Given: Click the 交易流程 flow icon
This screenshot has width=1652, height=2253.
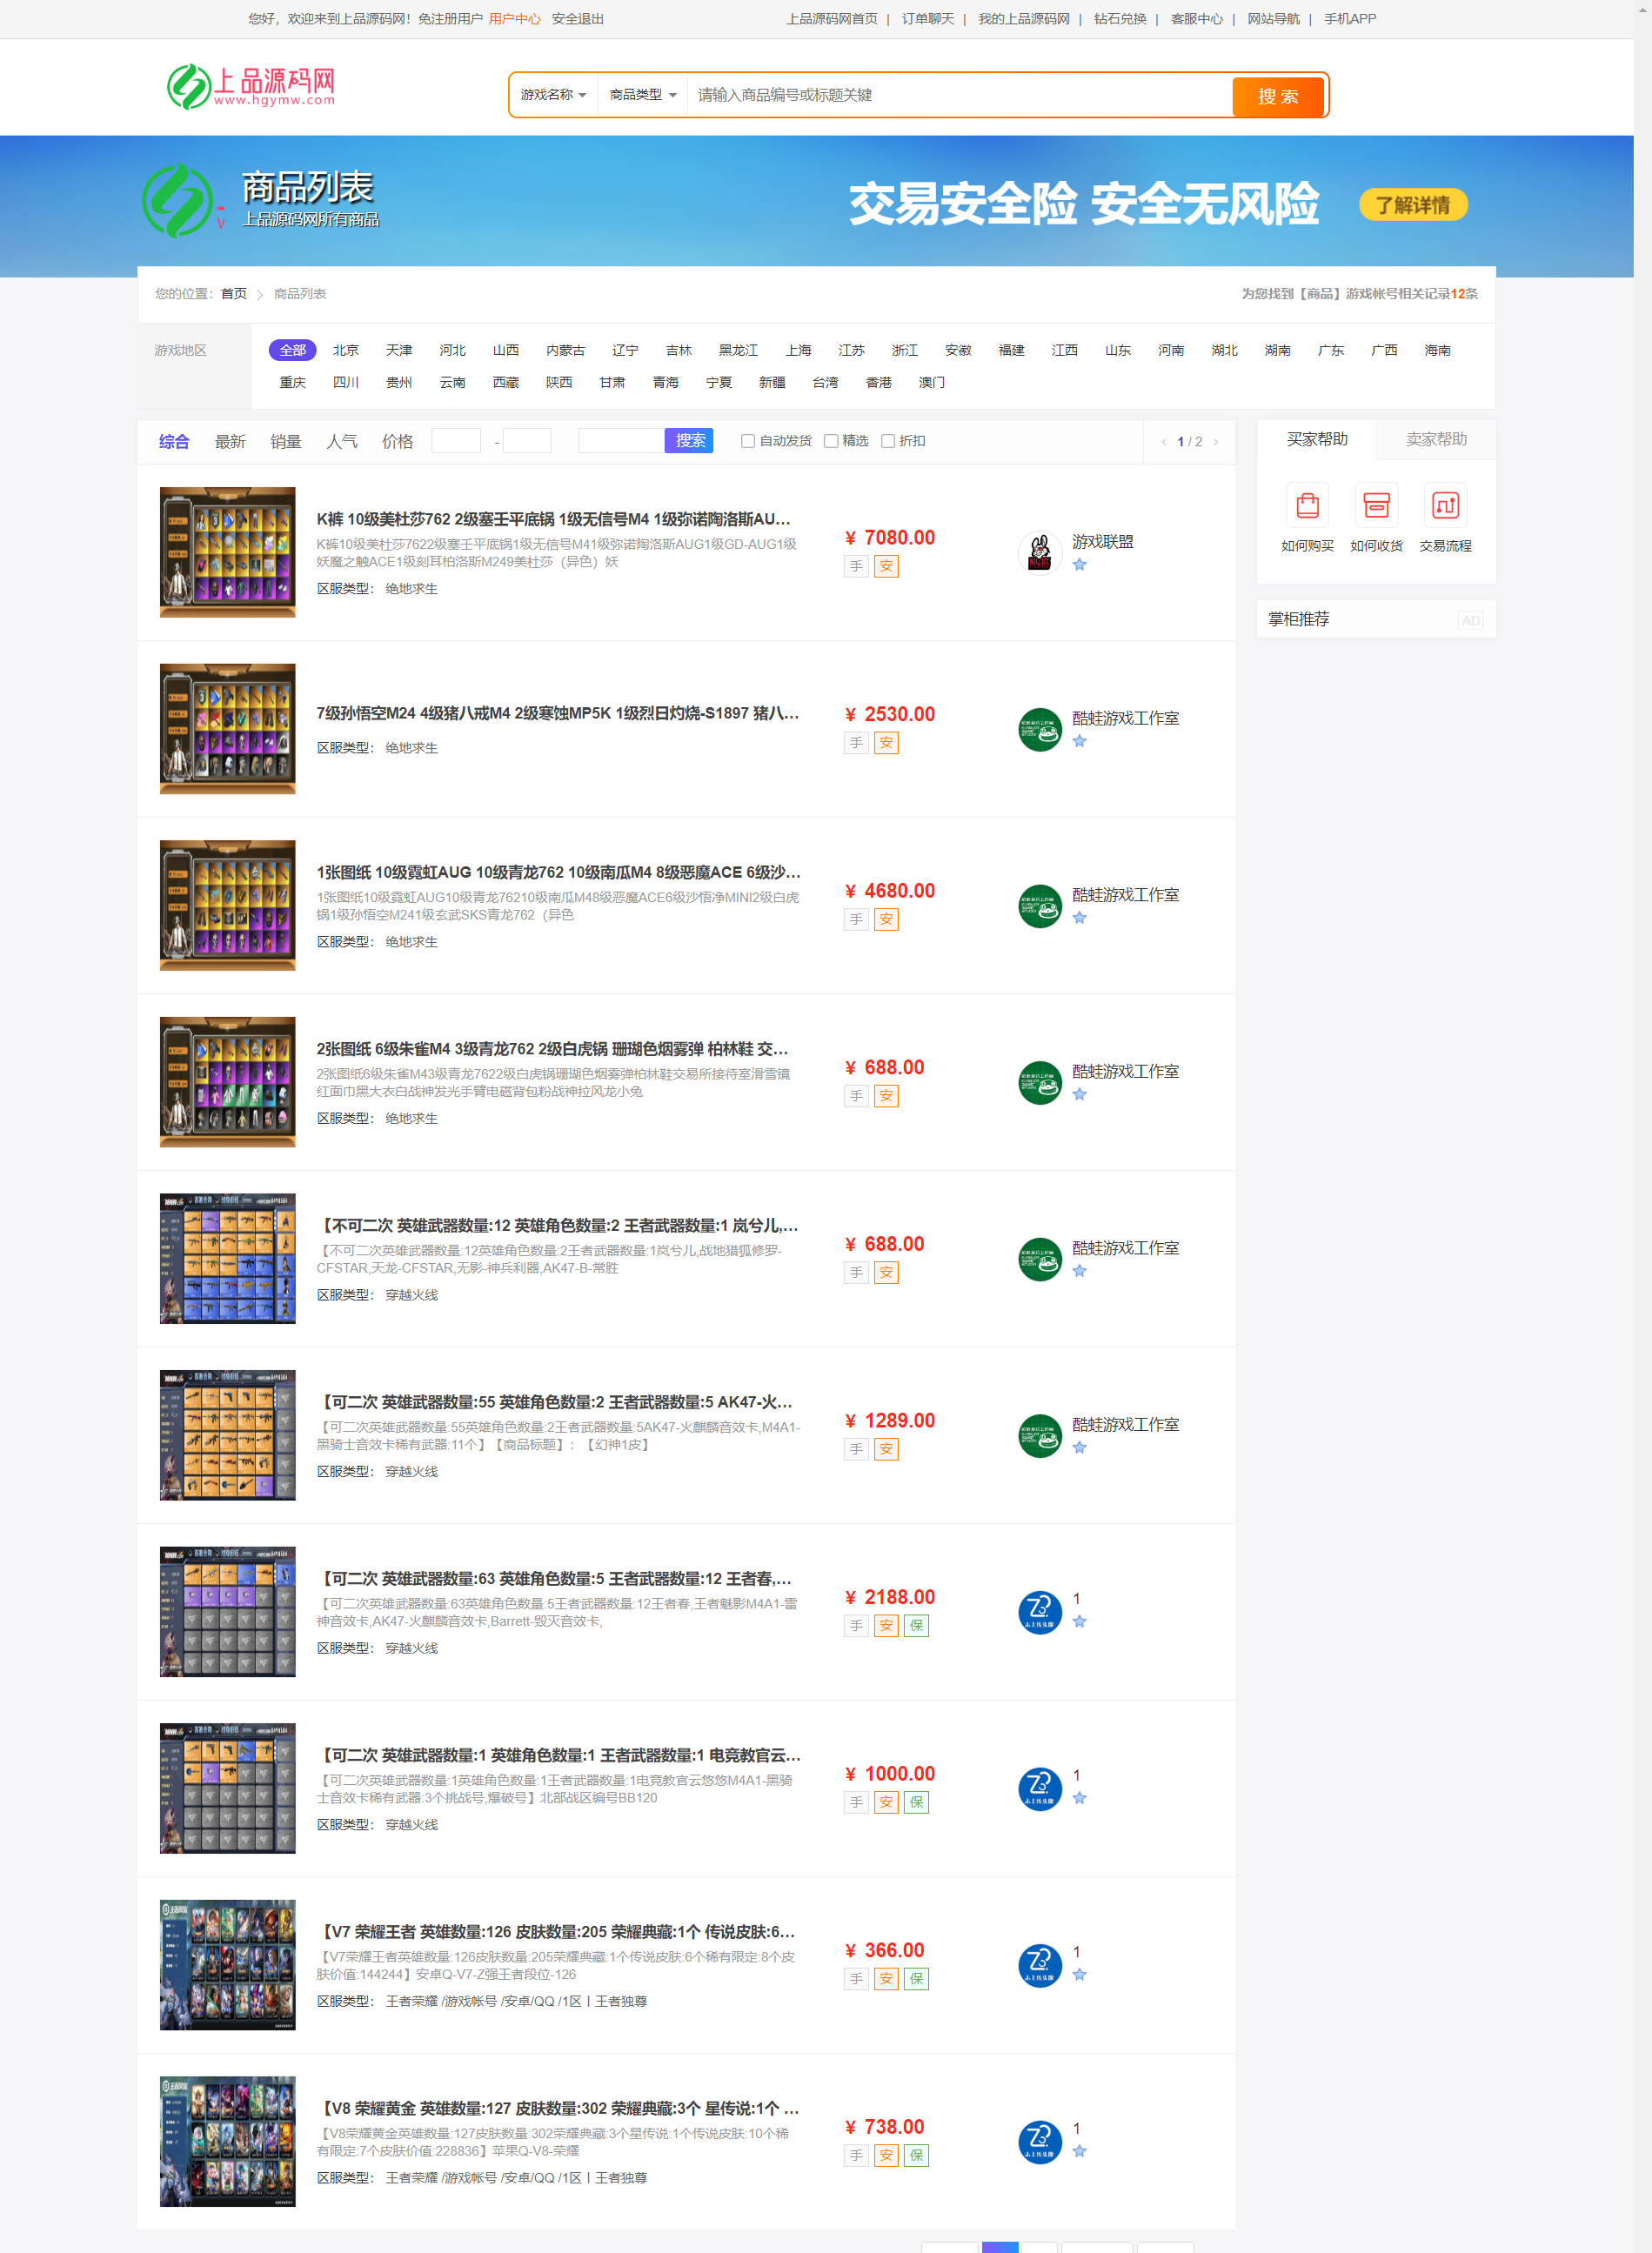Looking at the screenshot, I should pos(1446,505).
